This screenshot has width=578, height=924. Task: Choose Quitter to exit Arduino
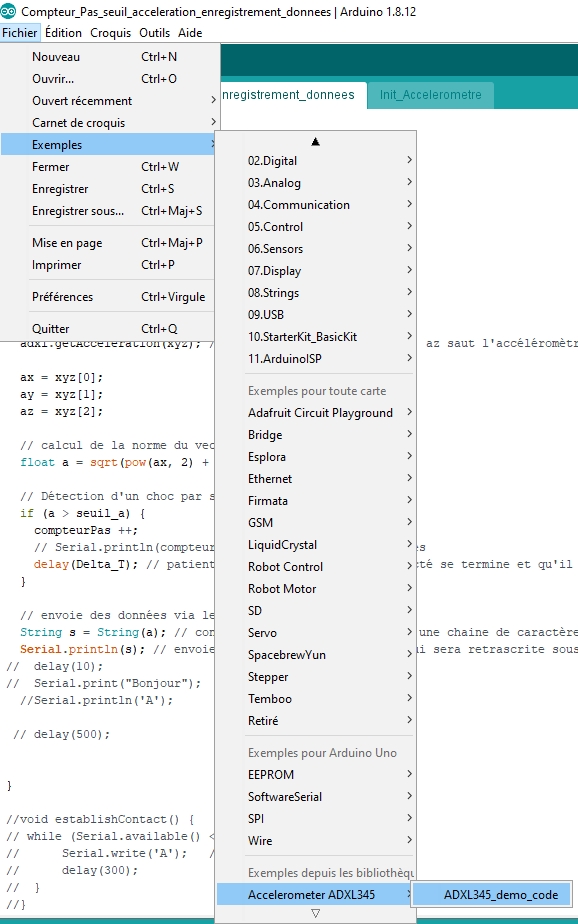click(x=110, y=329)
